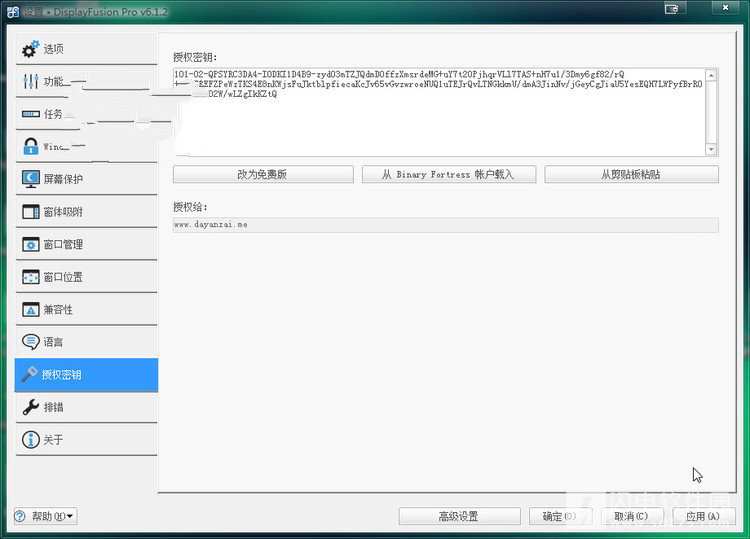This screenshot has width=750, height=539.
Task: Open the 窗体吸附 tab
Action: click(87, 211)
